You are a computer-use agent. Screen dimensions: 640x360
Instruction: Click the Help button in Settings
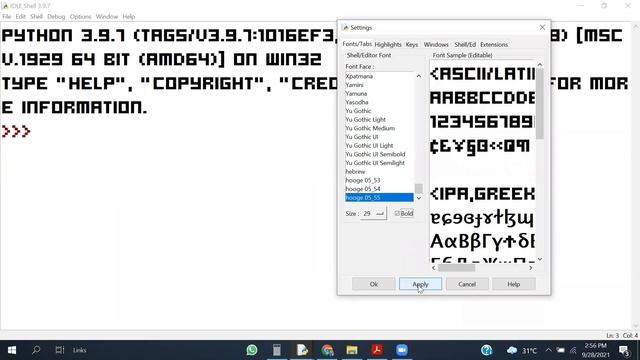513,284
